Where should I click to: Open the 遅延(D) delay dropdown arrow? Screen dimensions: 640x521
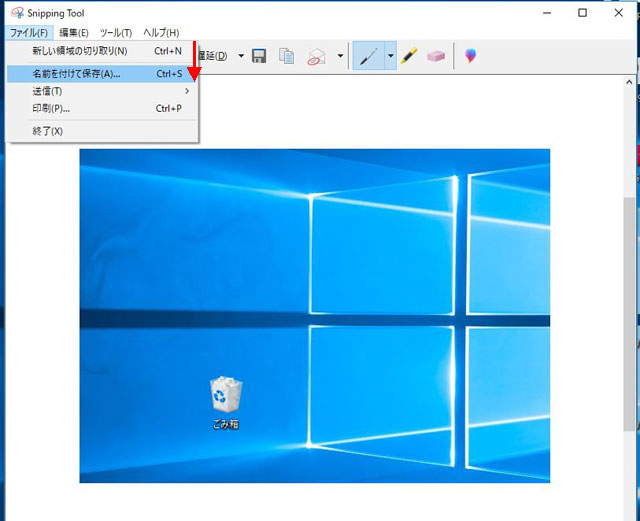pyautogui.click(x=241, y=56)
